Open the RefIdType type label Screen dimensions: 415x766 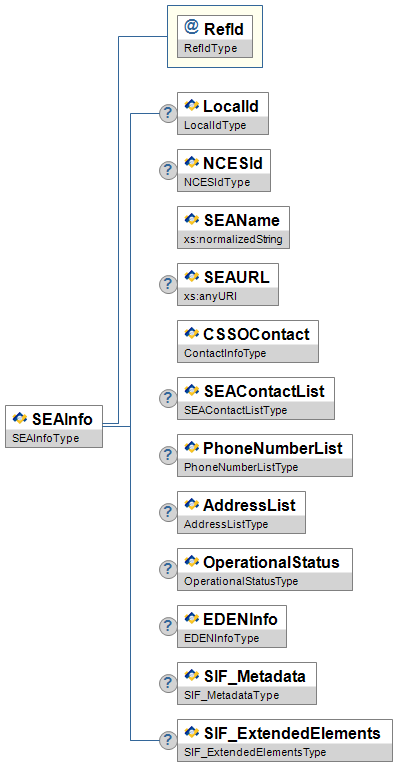click(210, 48)
